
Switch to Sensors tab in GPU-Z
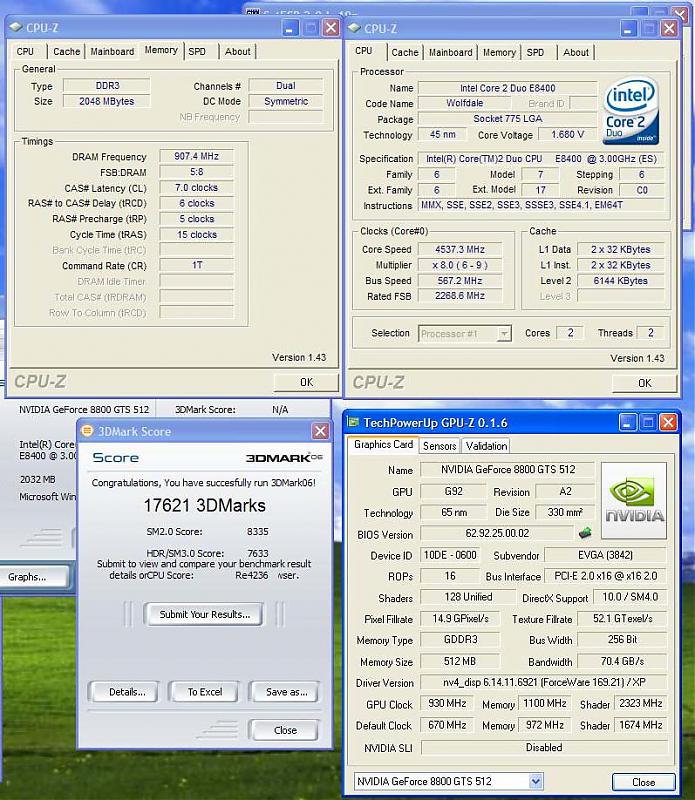[x=439, y=446]
